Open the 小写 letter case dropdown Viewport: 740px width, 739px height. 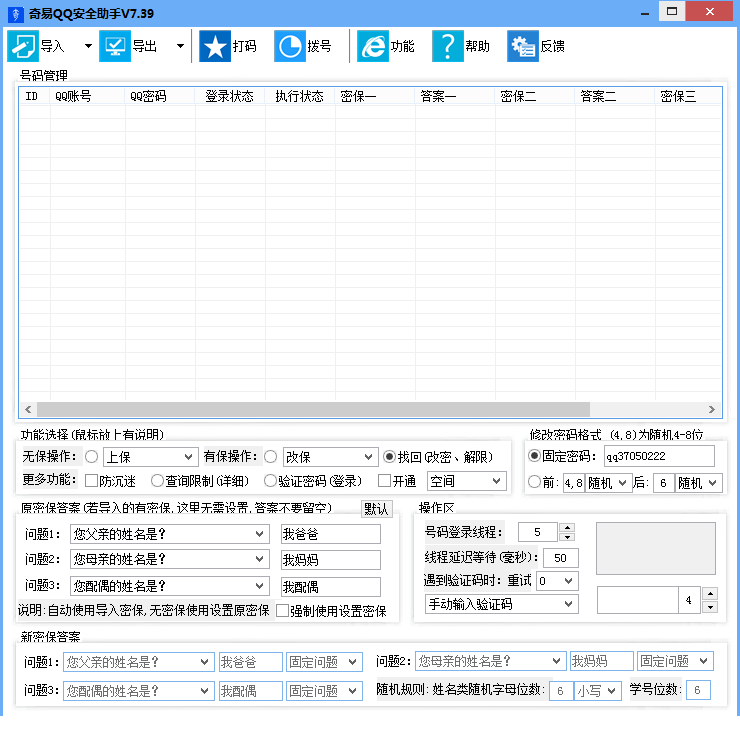click(597, 691)
